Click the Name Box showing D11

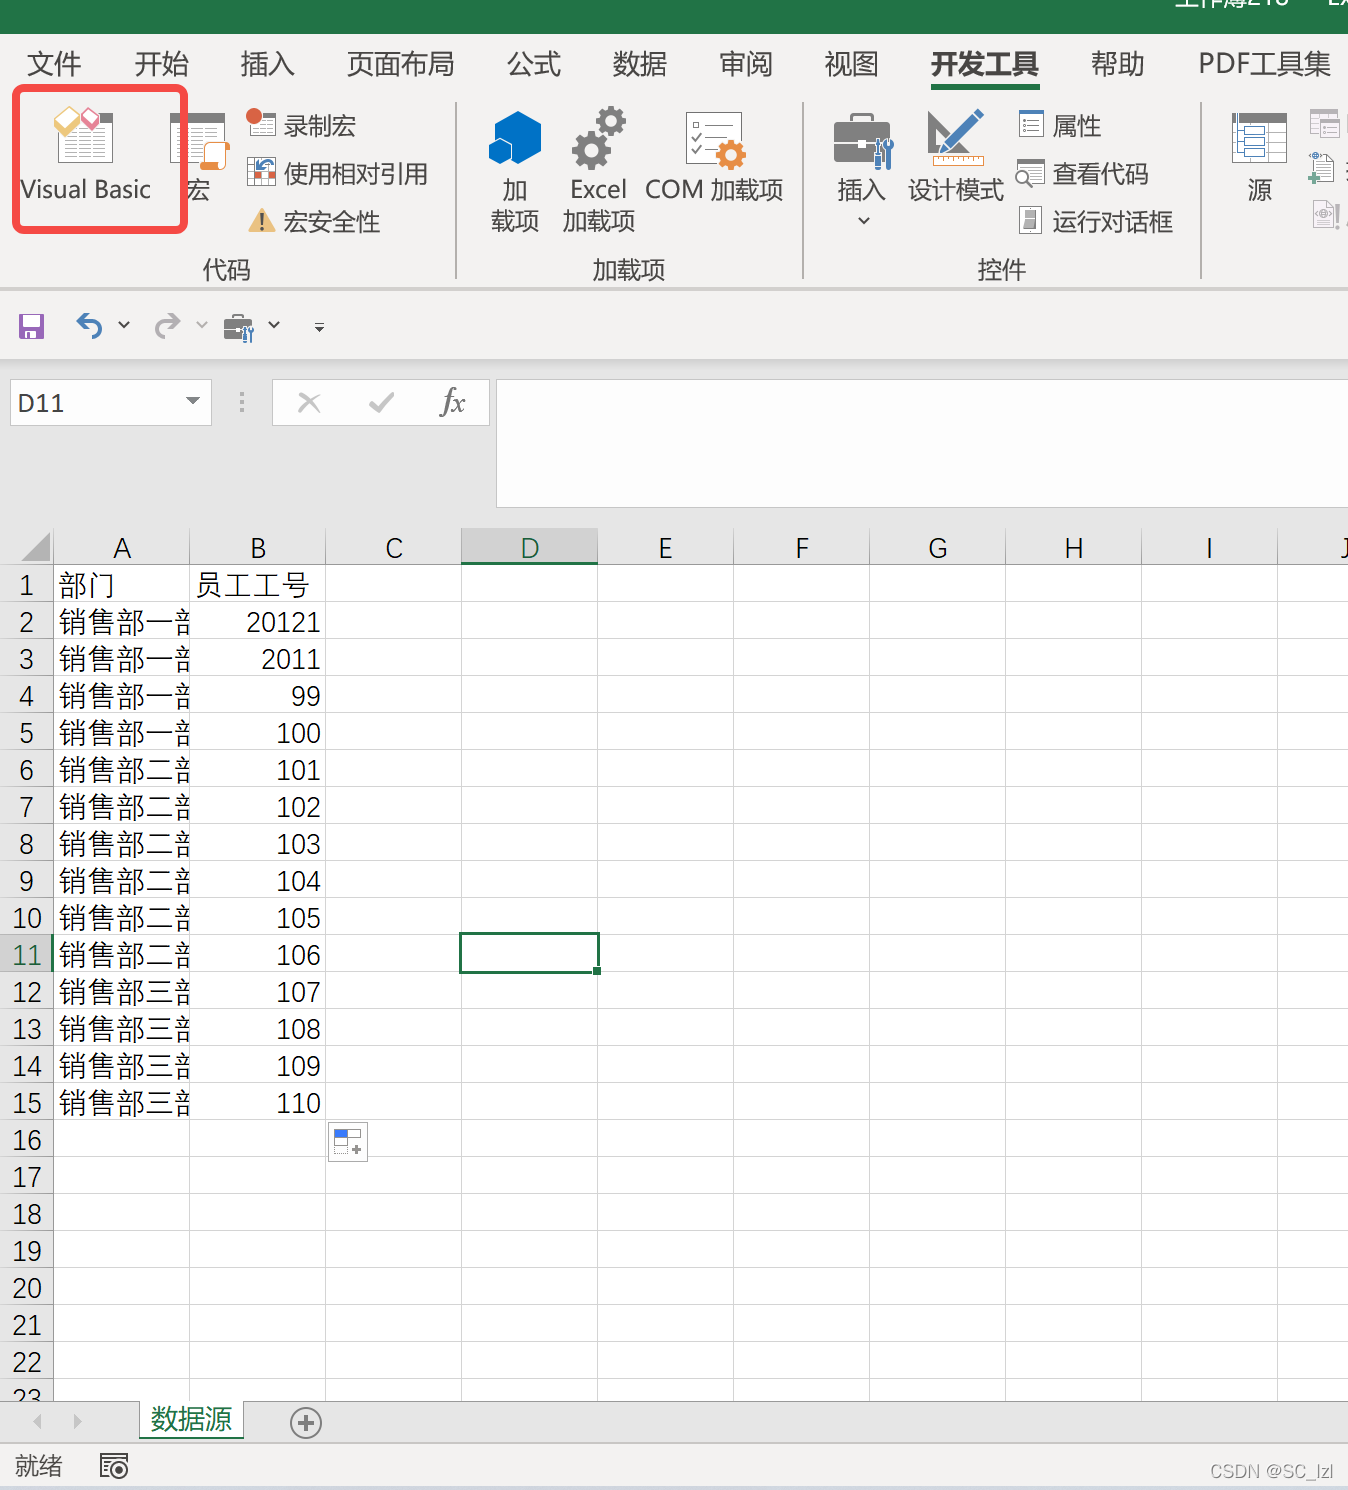point(96,403)
